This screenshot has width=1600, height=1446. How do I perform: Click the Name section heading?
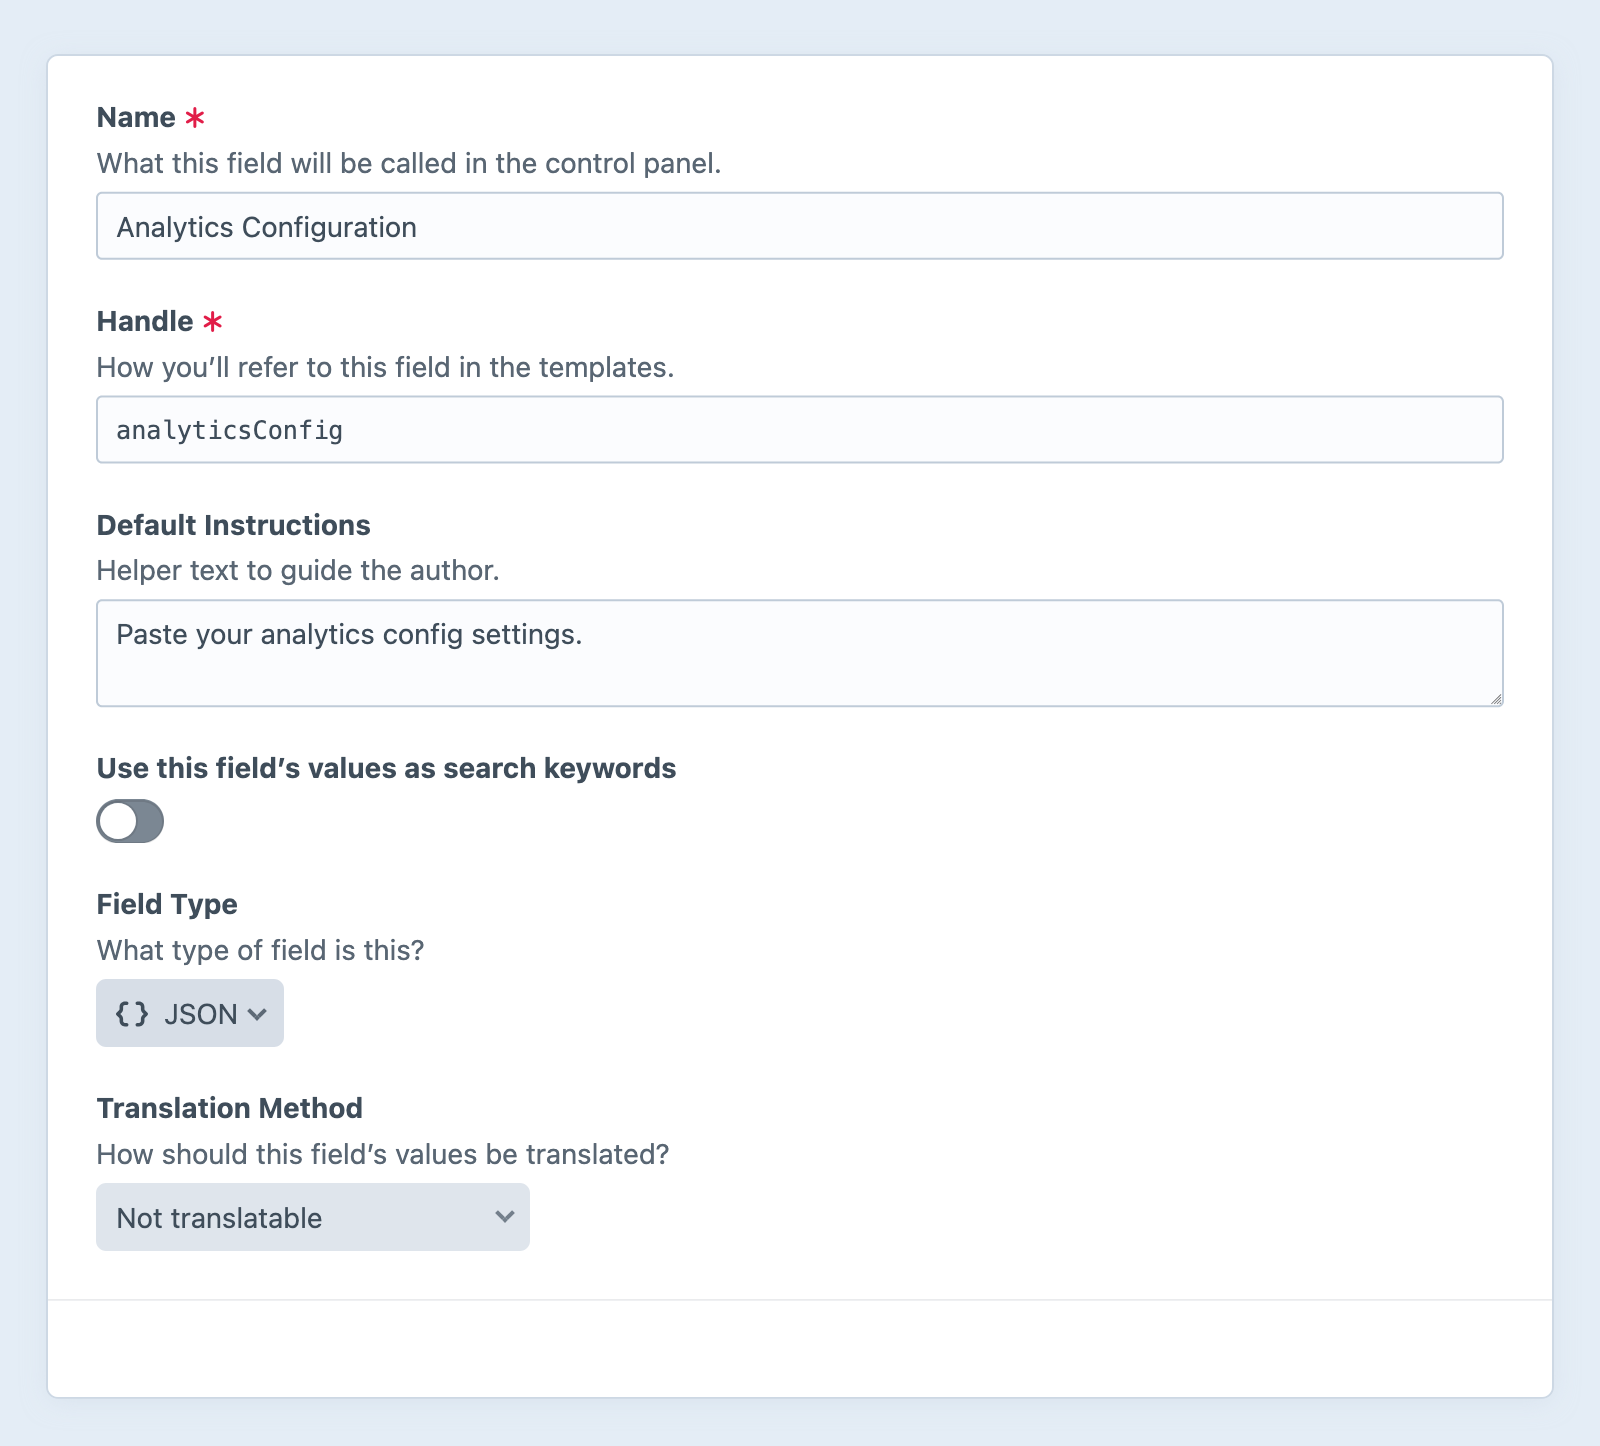pos(135,116)
